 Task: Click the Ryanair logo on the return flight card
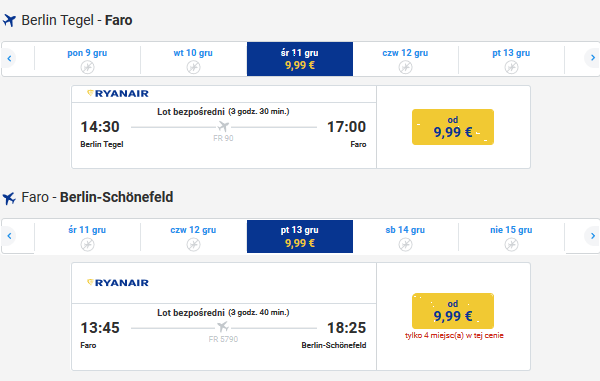pyautogui.click(x=118, y=283)
